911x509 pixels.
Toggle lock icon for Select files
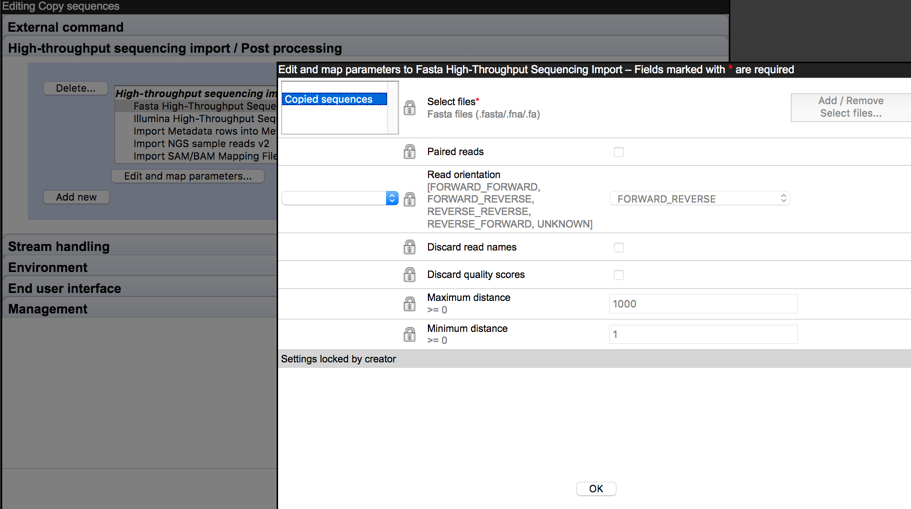pos(410,107)
